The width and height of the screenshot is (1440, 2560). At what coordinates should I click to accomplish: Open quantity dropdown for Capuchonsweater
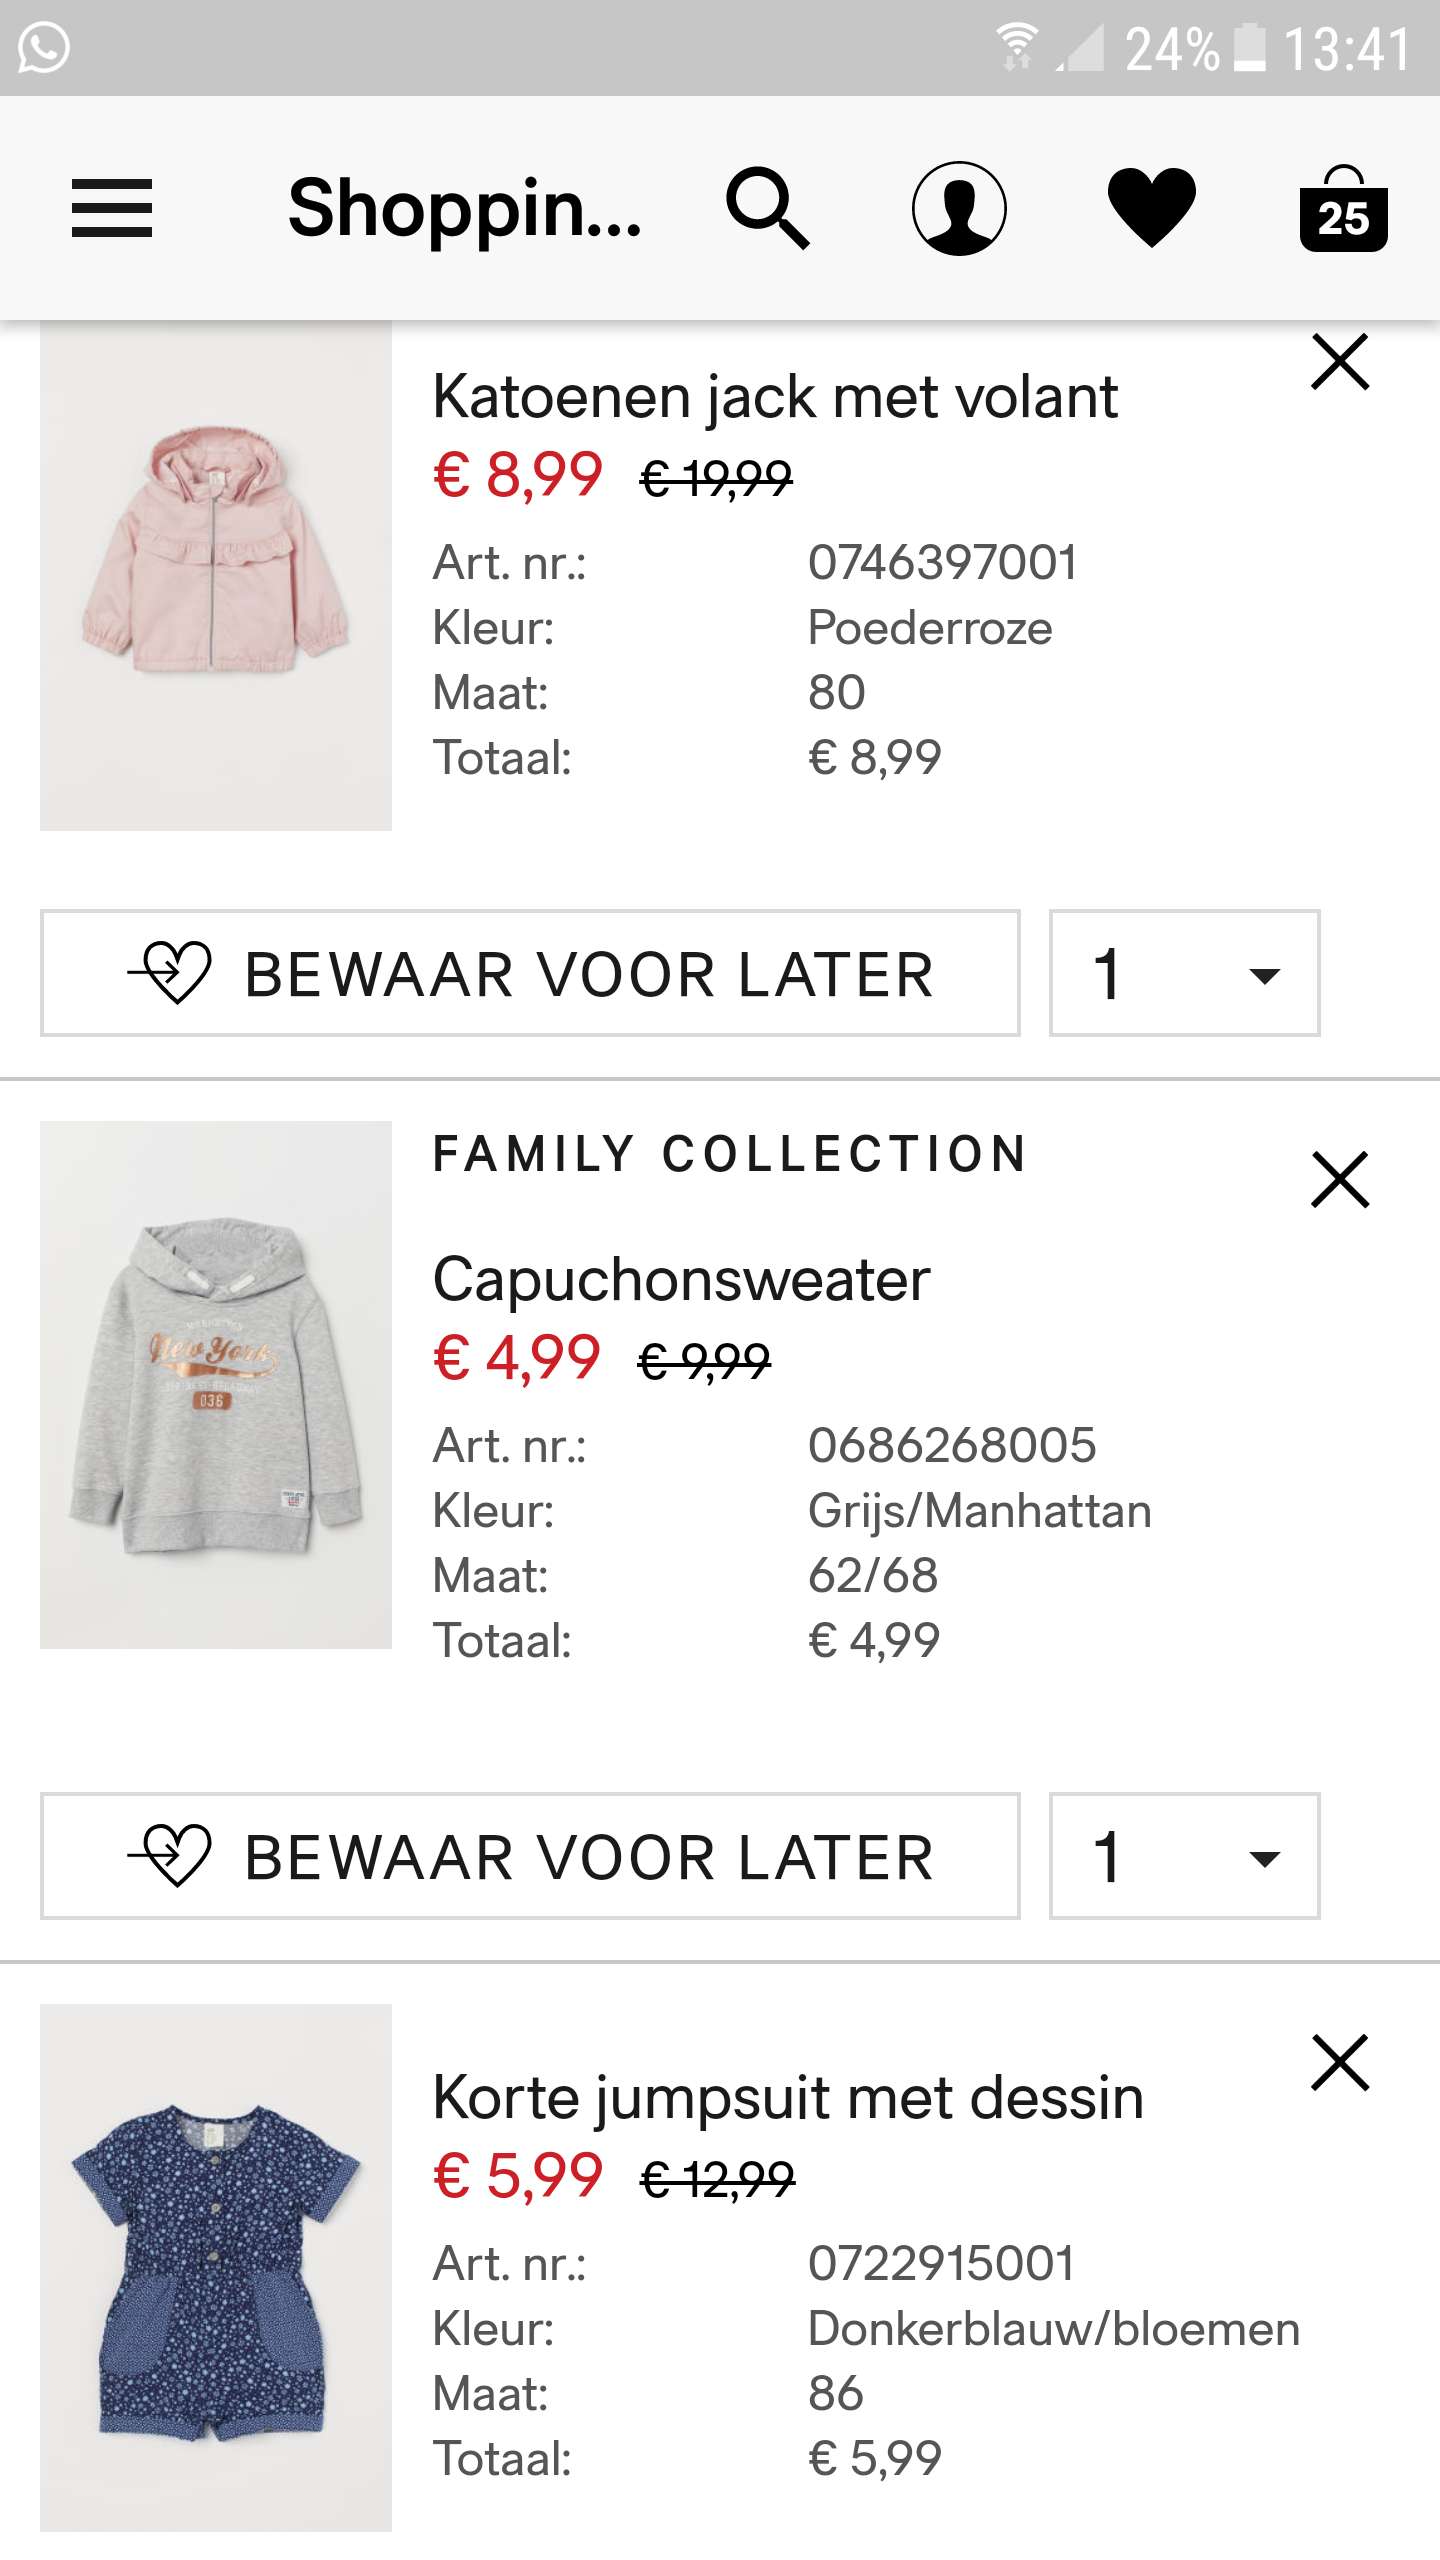[1184, 1856]
